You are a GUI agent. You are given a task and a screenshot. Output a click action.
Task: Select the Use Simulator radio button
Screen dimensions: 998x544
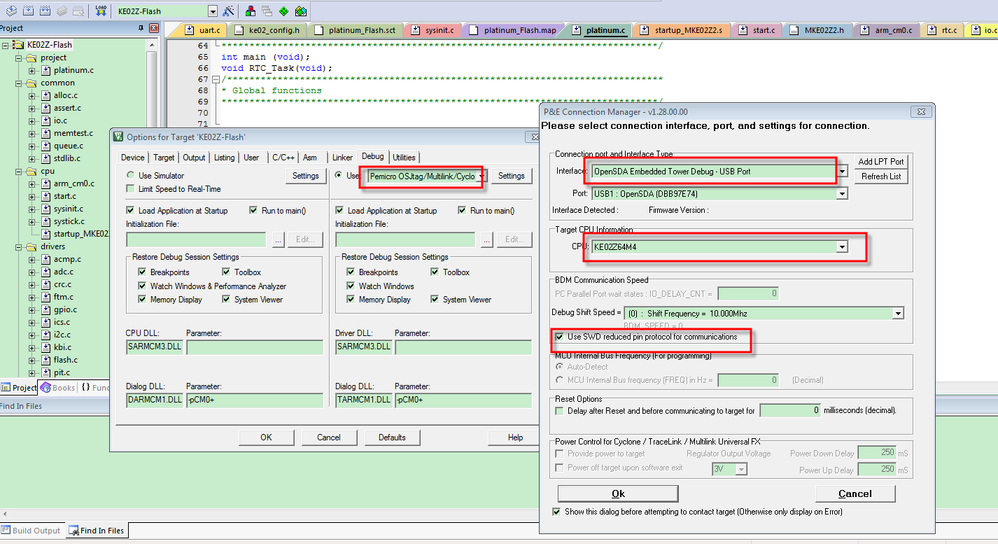[x=130, y=175]
